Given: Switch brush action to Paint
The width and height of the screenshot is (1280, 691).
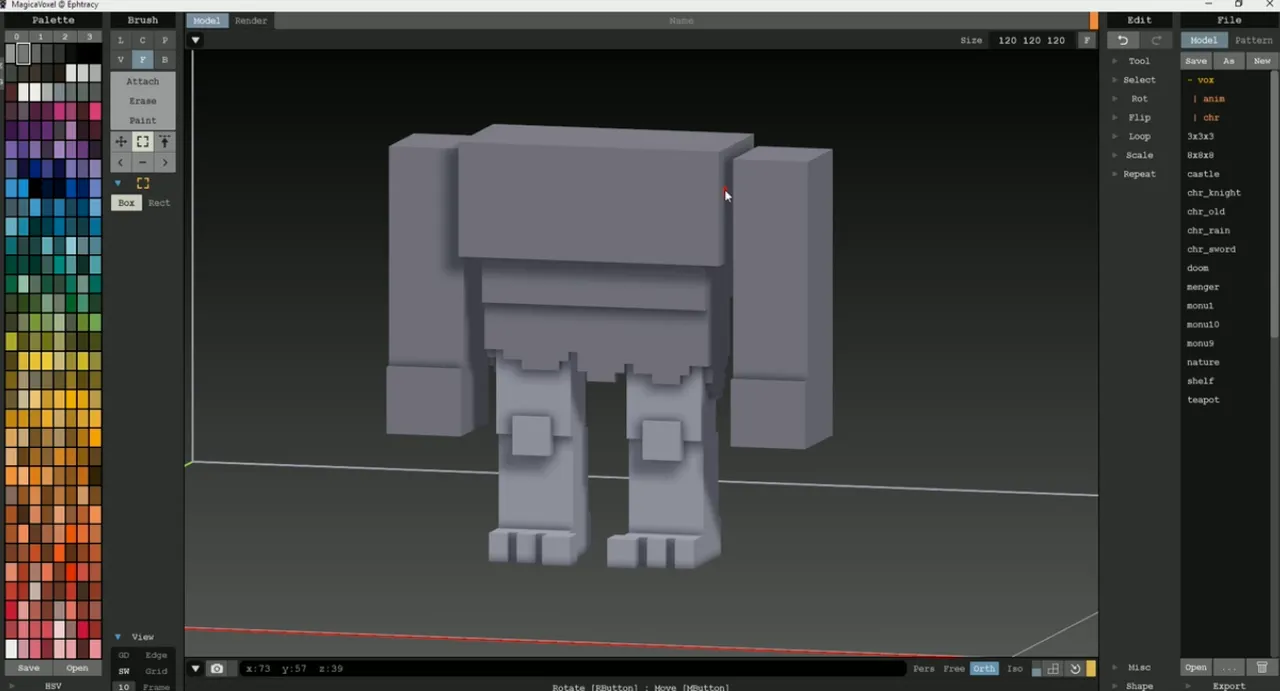Looking at the screenshot, I should pyautogui.click(x=143, y=120).
